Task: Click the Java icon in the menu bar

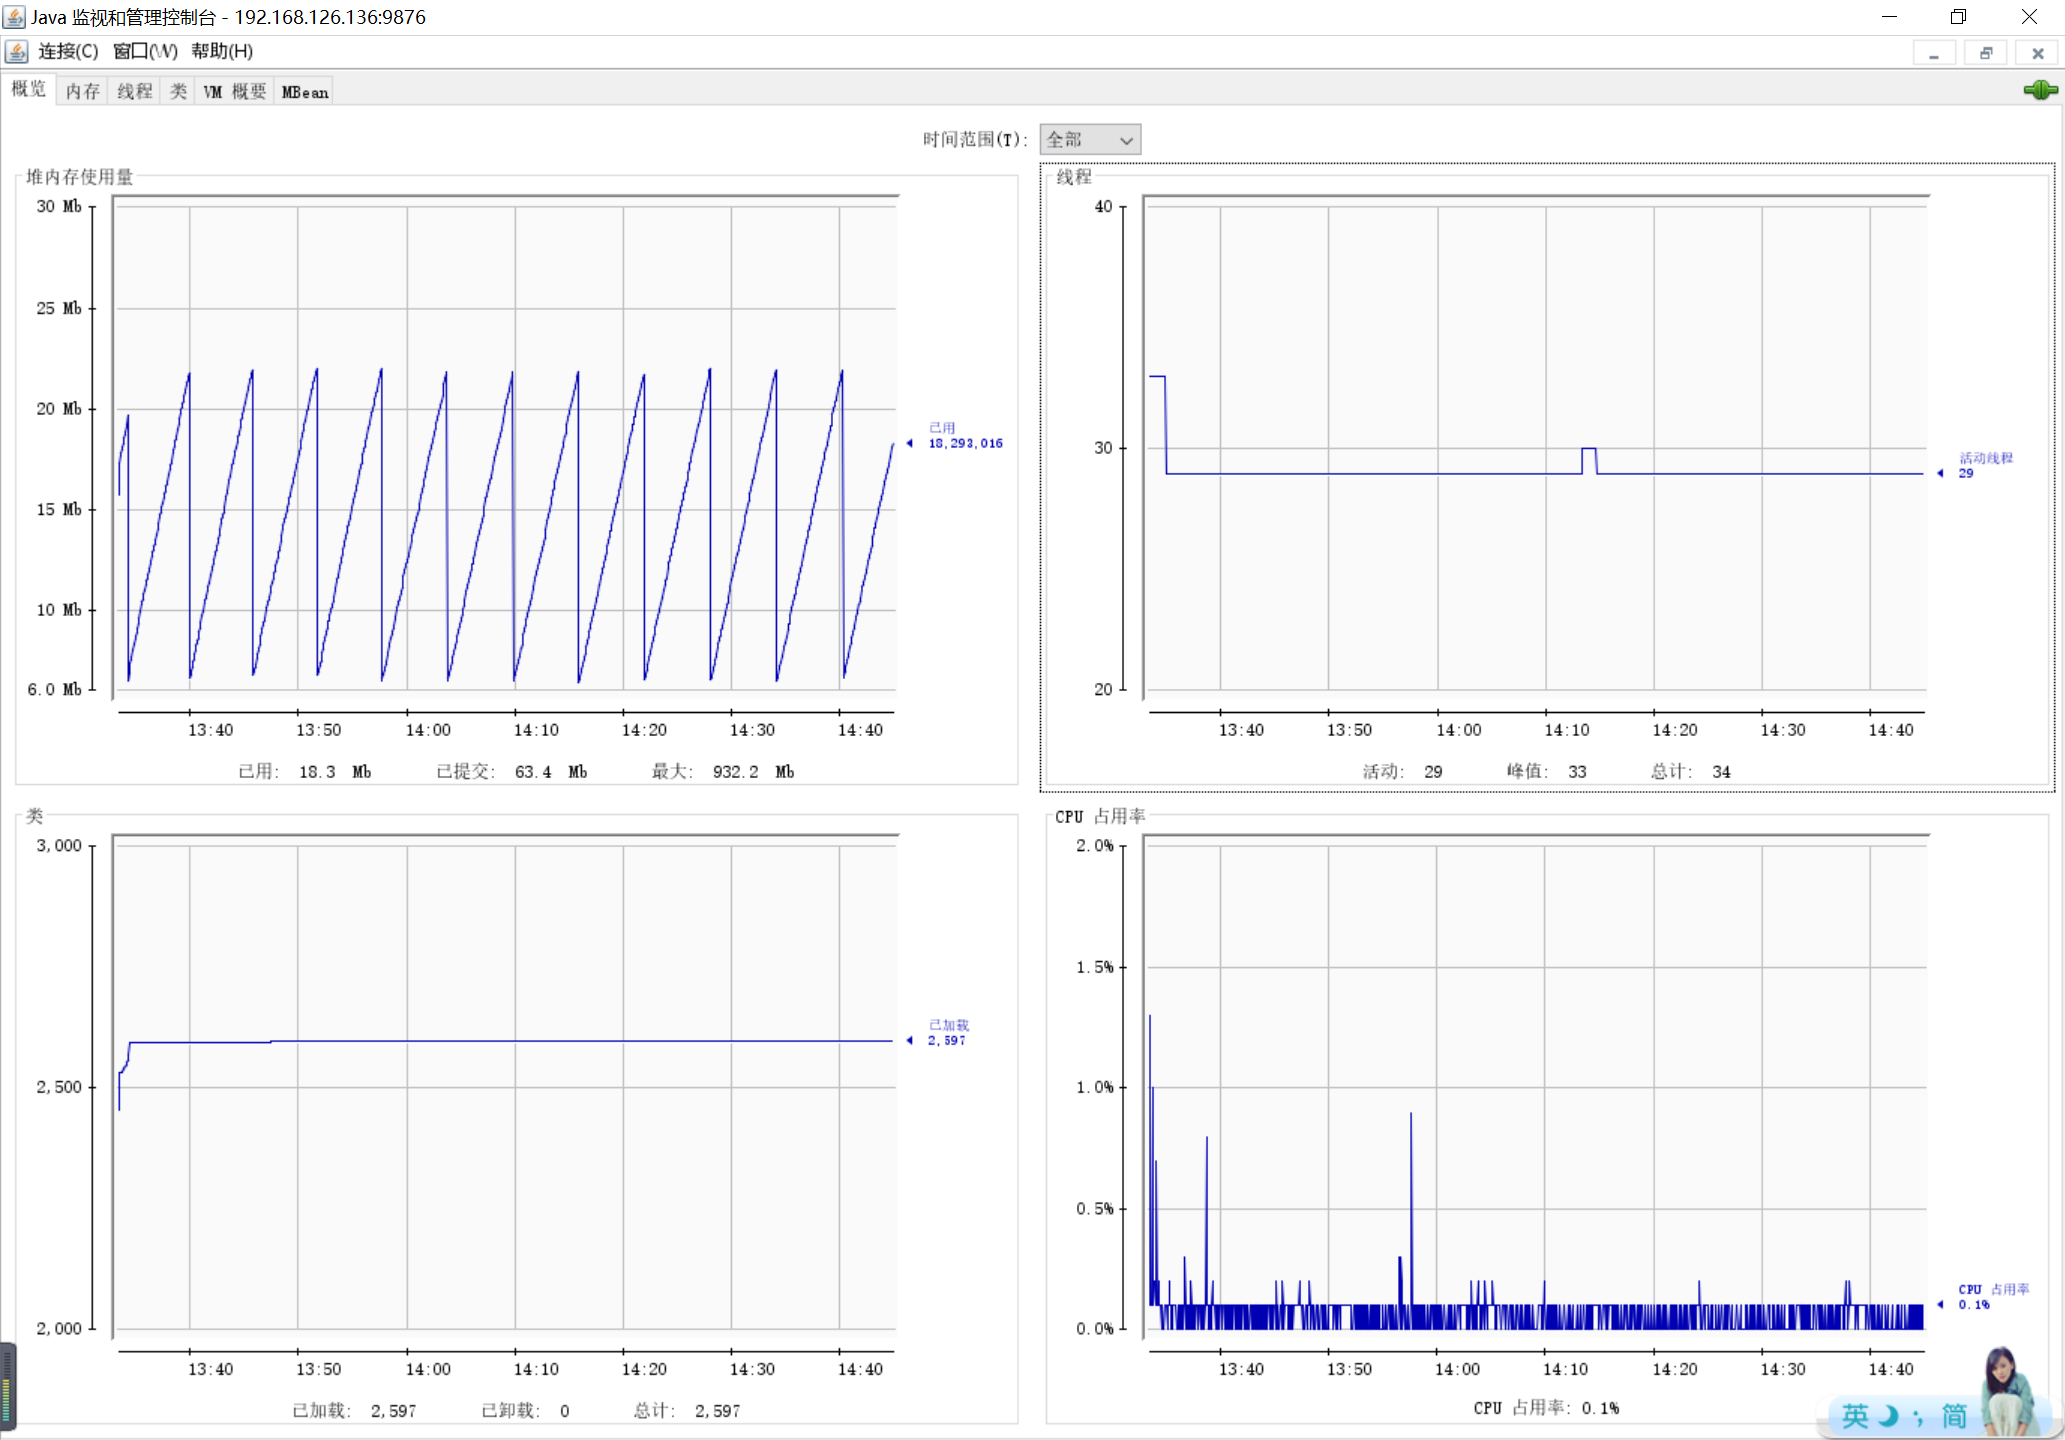Action: click(16, 51)
